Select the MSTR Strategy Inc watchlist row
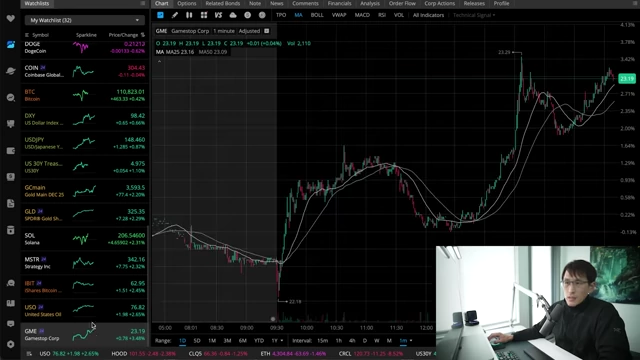 [84, 263]
